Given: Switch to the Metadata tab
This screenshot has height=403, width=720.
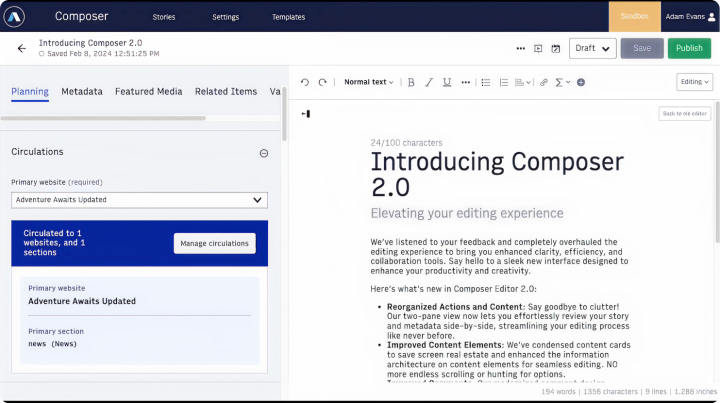Looking at the screenshot, I should [x=82, y=91].
